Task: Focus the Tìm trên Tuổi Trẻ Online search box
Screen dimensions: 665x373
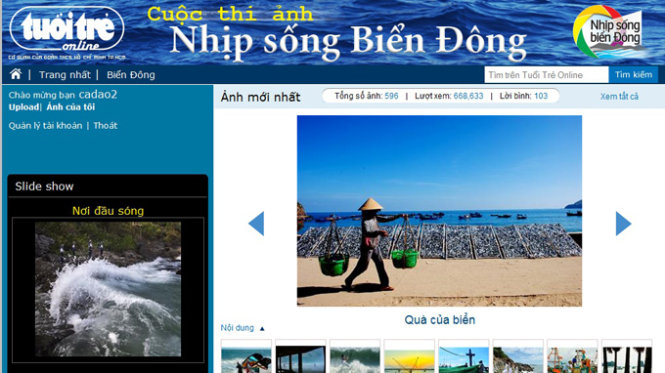Action: (x=546, y=75)
